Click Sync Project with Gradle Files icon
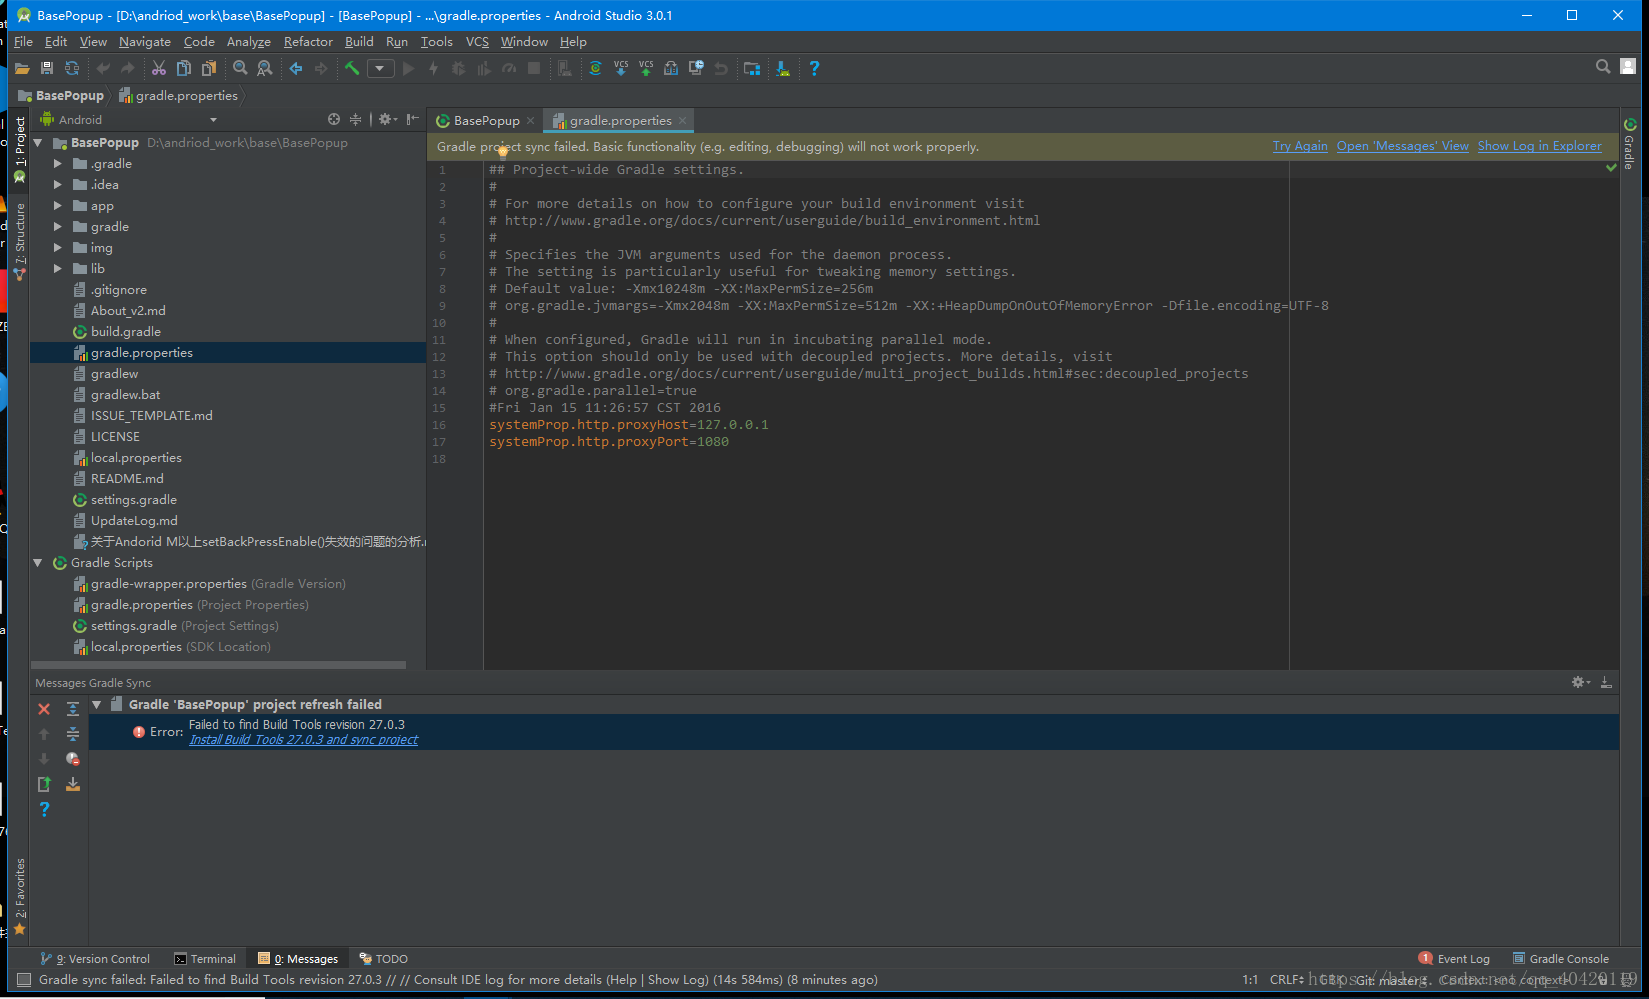 click(595, 68)
